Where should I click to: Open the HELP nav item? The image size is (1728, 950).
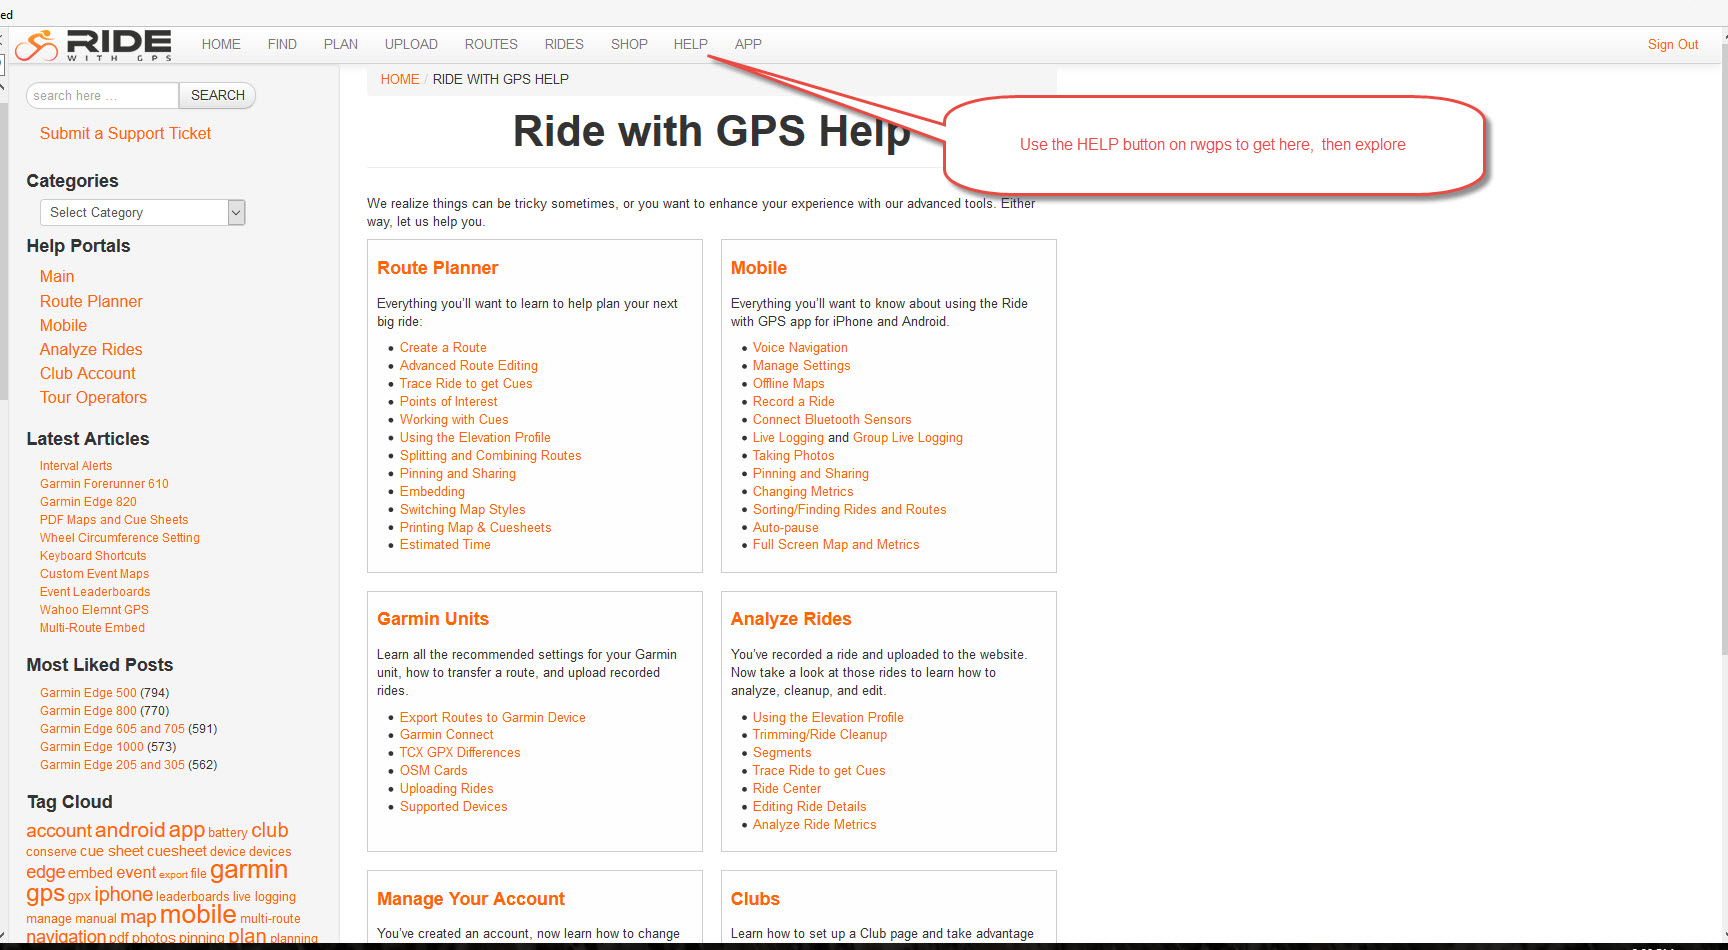(x=690, y=44)
